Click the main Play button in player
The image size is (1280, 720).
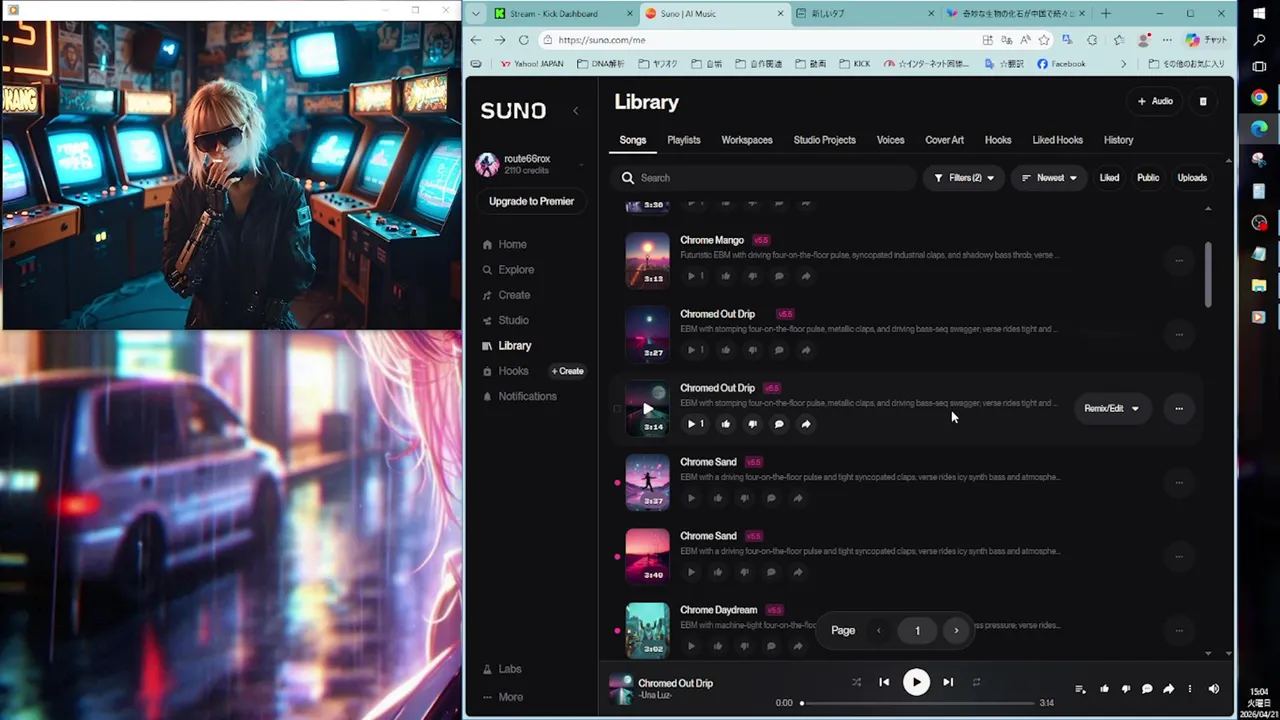click(x=916, y=682)
